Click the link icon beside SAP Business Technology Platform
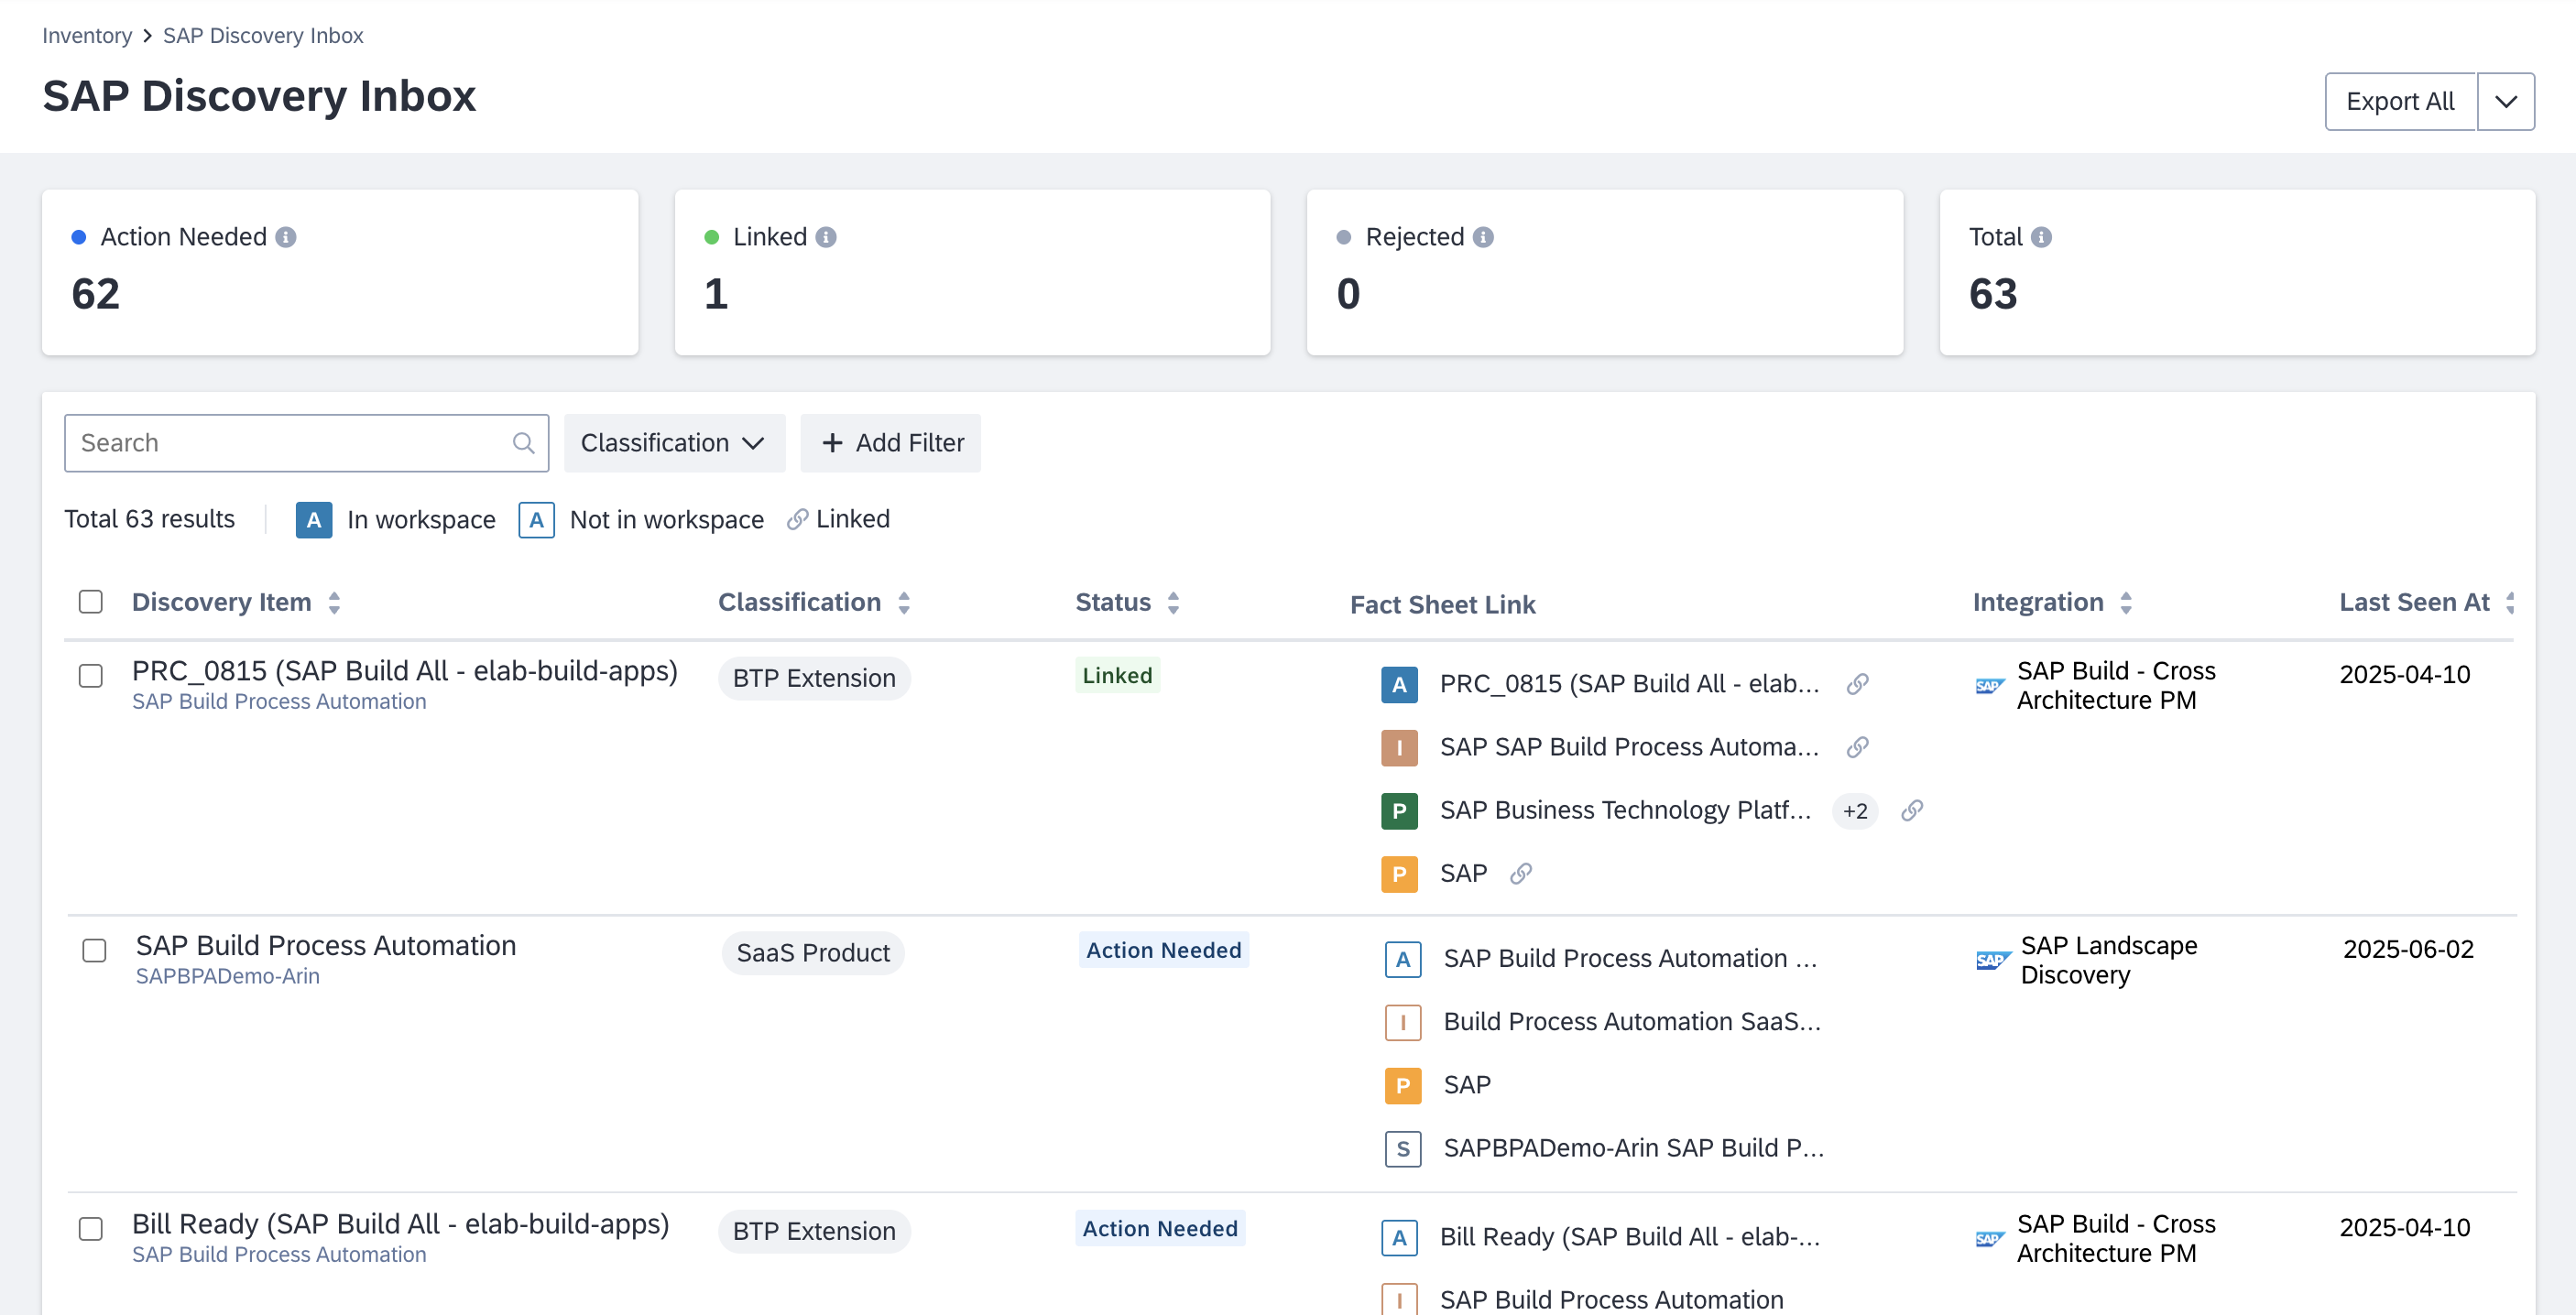The height and width of the screenshot is (1315, 2576). click(x=1911, y=810)
